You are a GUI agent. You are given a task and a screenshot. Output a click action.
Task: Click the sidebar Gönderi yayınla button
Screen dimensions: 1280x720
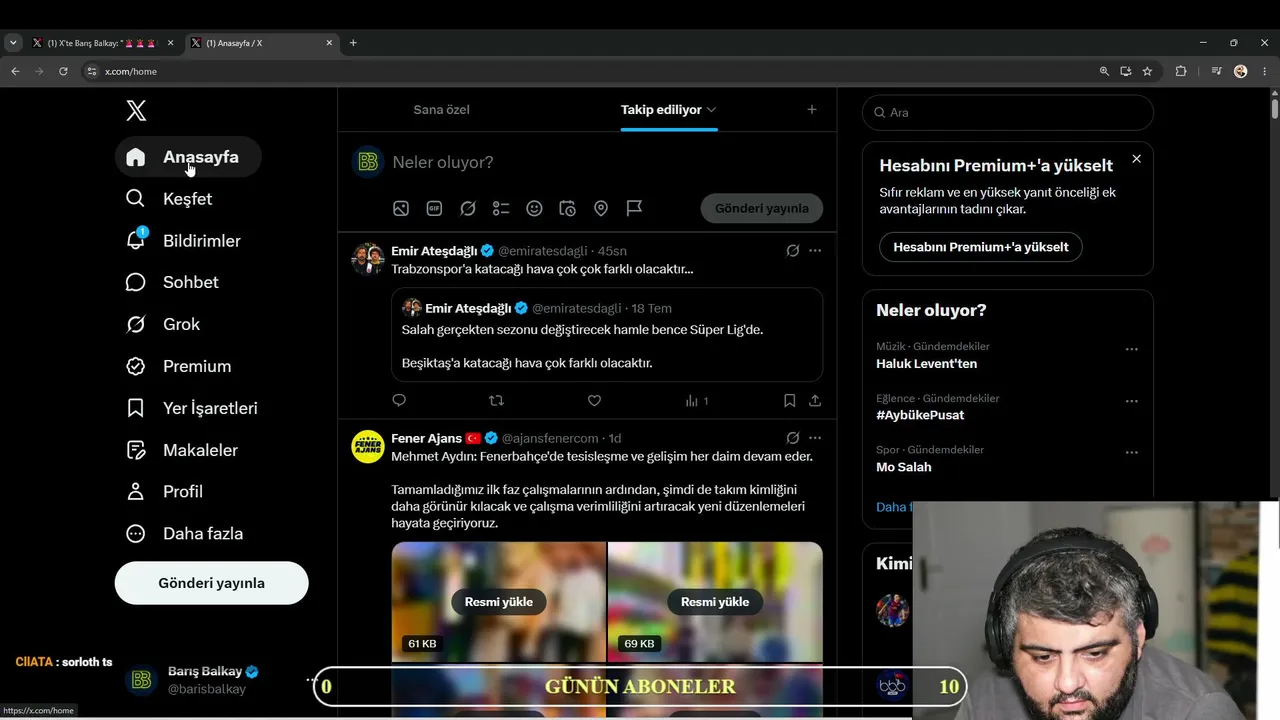(212, 583)
